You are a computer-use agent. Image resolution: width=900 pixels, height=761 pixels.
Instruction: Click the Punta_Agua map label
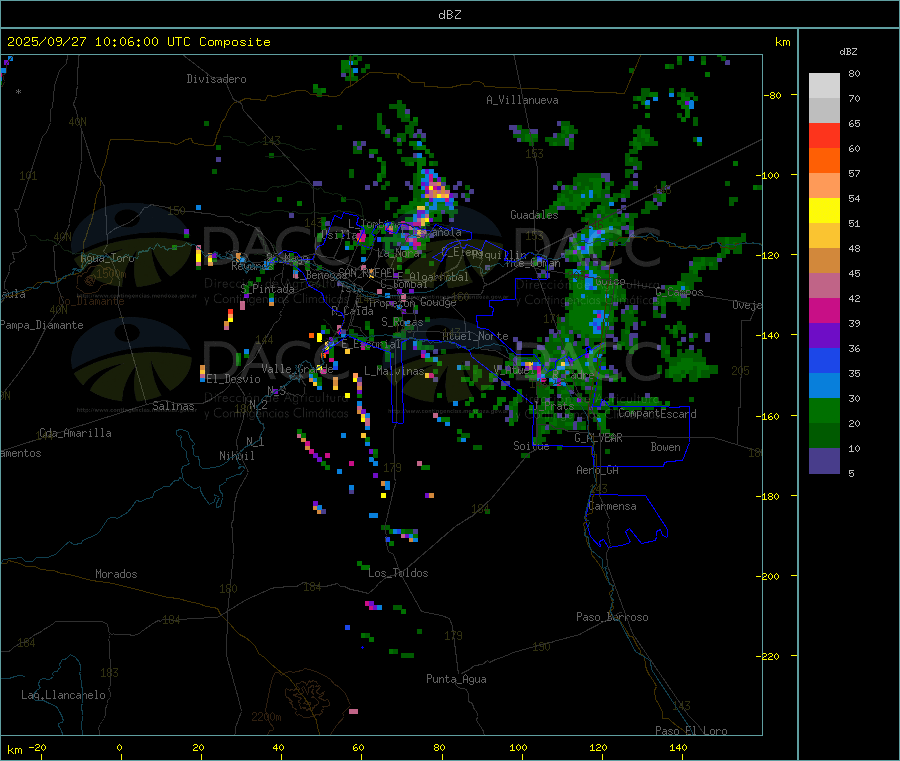[x=456, y=679]
